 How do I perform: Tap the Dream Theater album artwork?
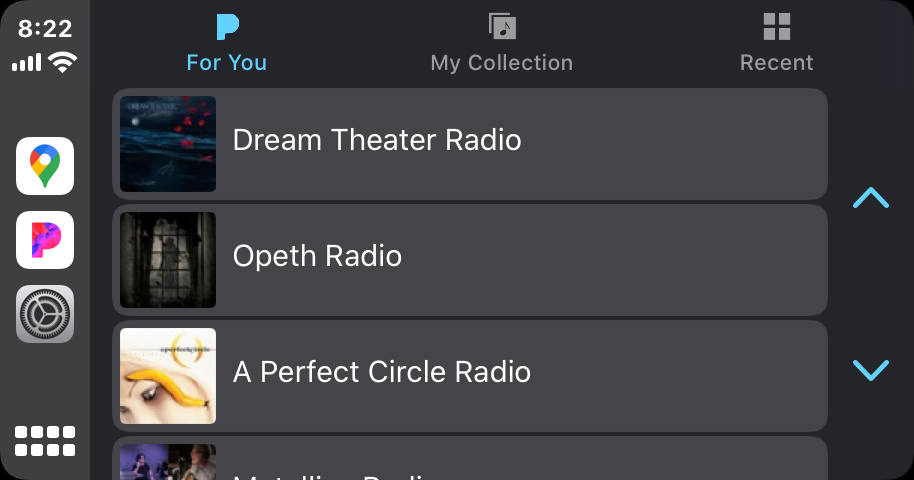tap(168, 143)
